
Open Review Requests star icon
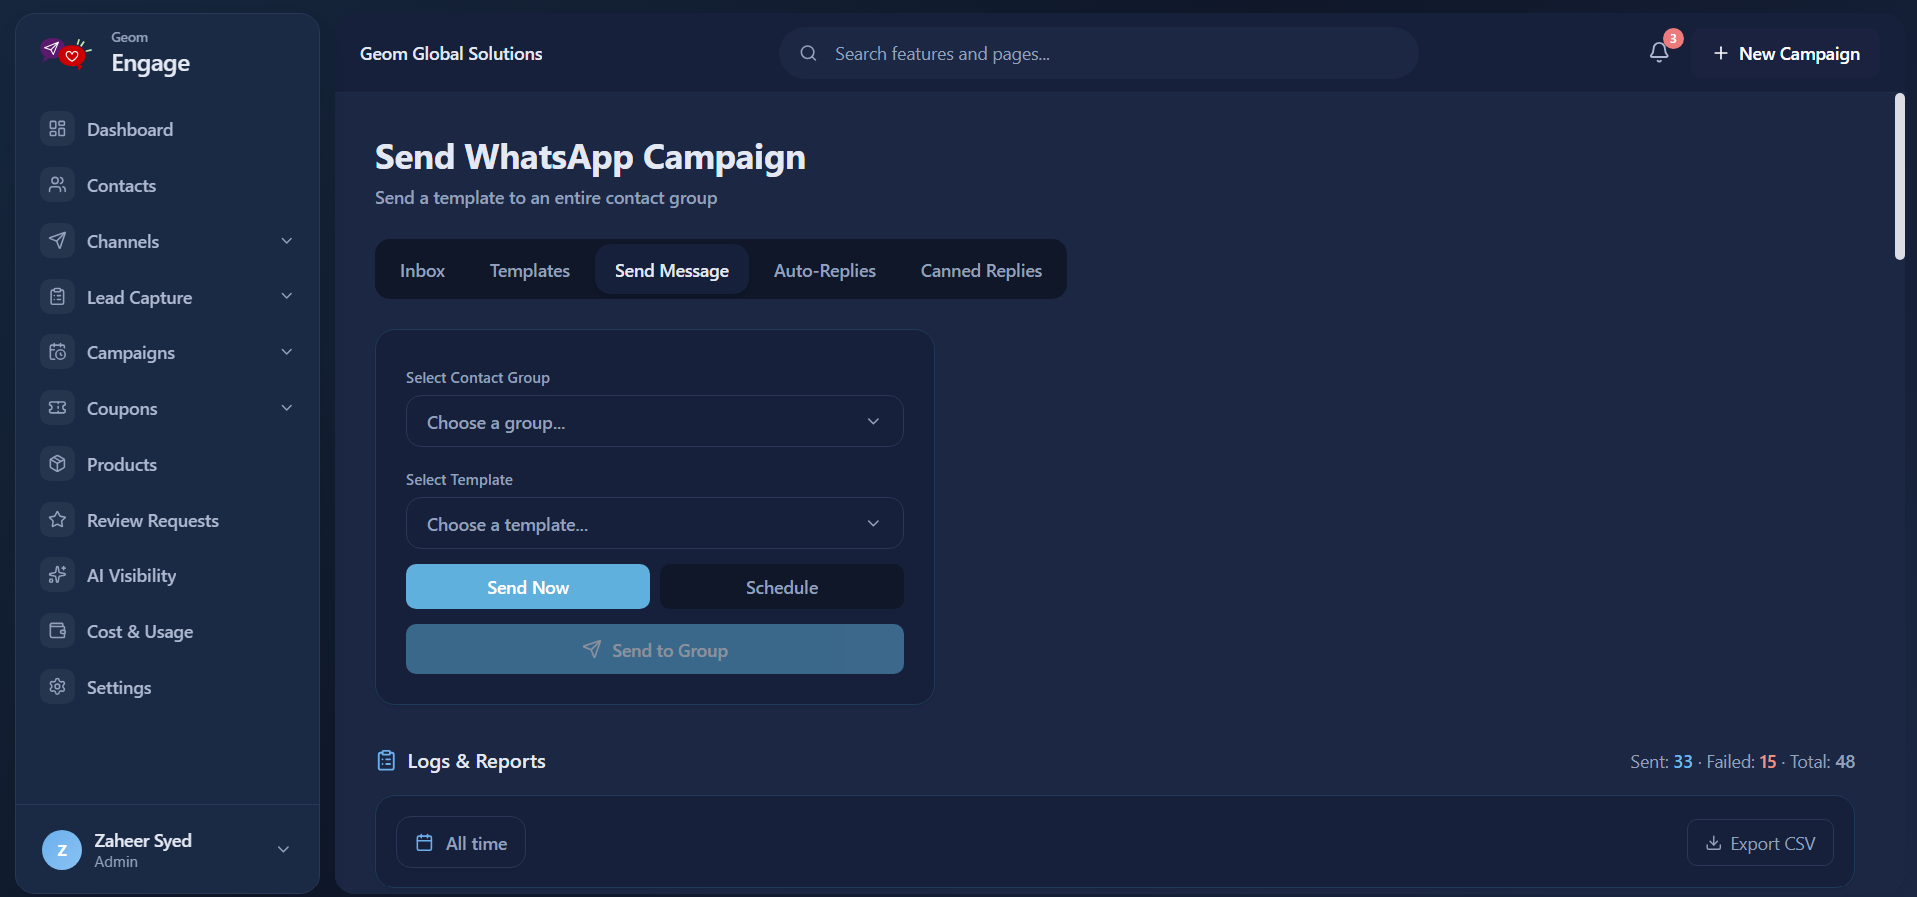coord(58,520)
